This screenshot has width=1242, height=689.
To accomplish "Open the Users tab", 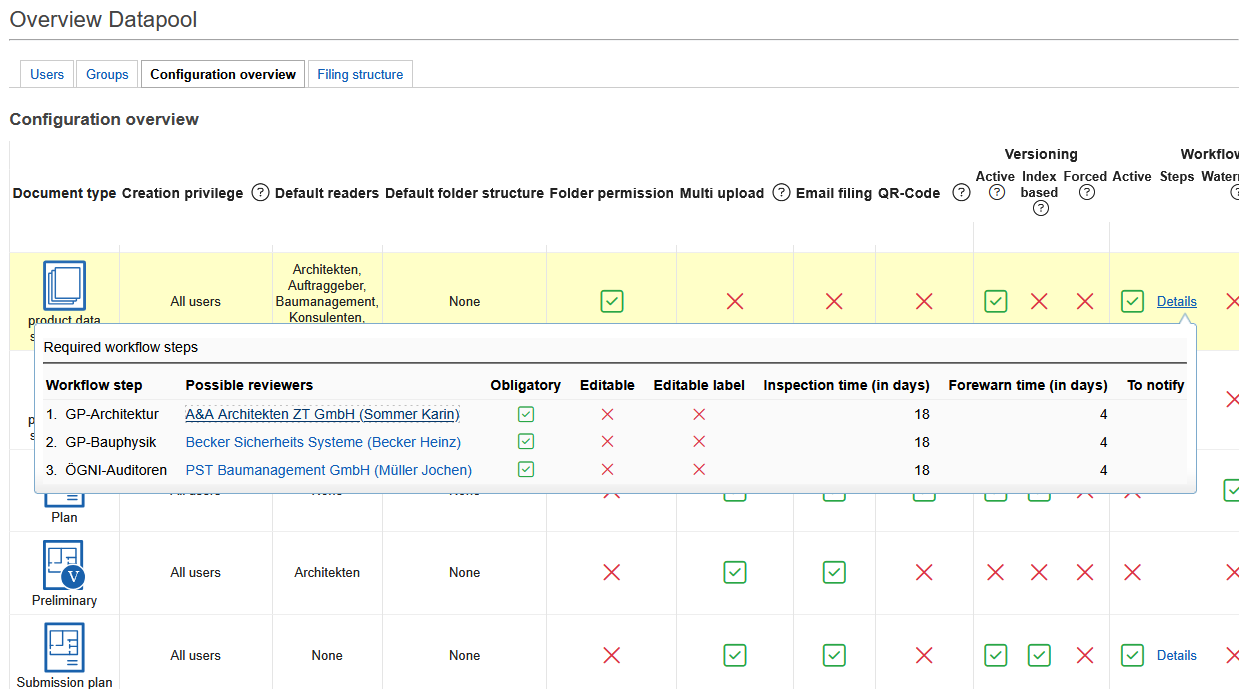I will [47, 75].
